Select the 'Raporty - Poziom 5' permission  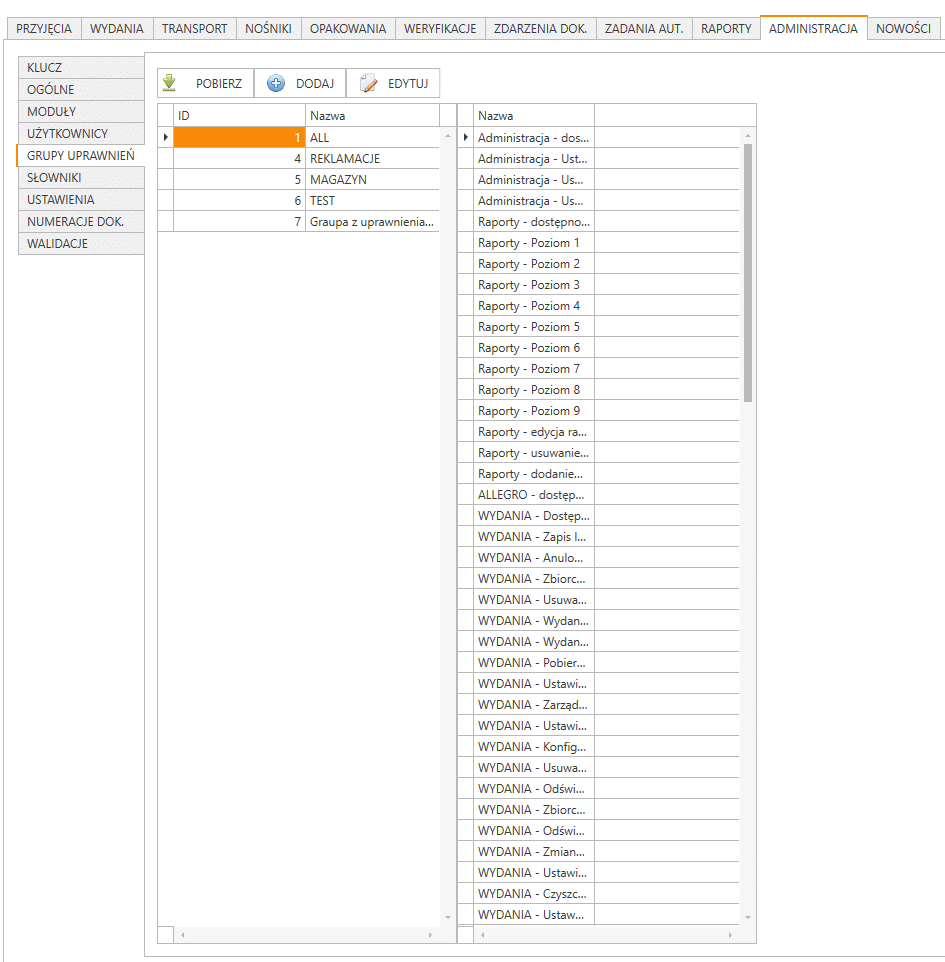[599, 326]
